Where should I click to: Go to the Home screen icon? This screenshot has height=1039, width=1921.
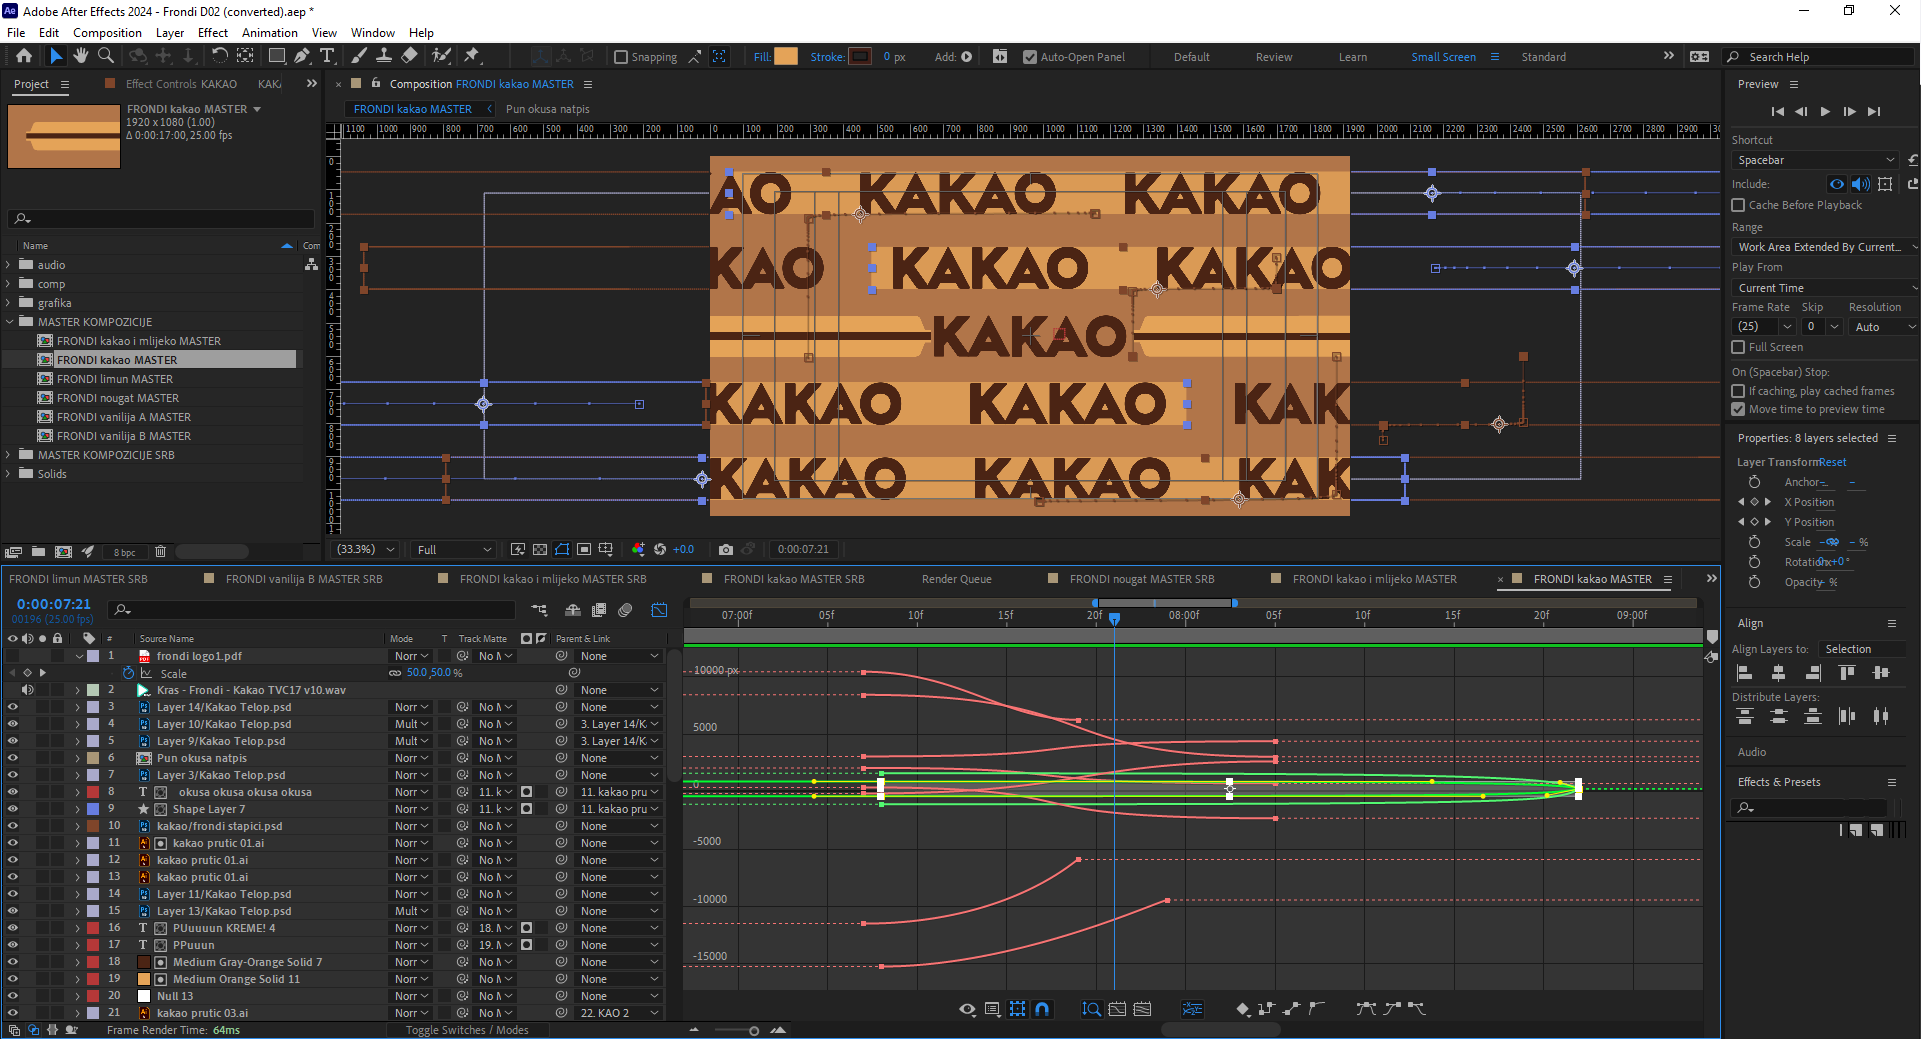24,56
